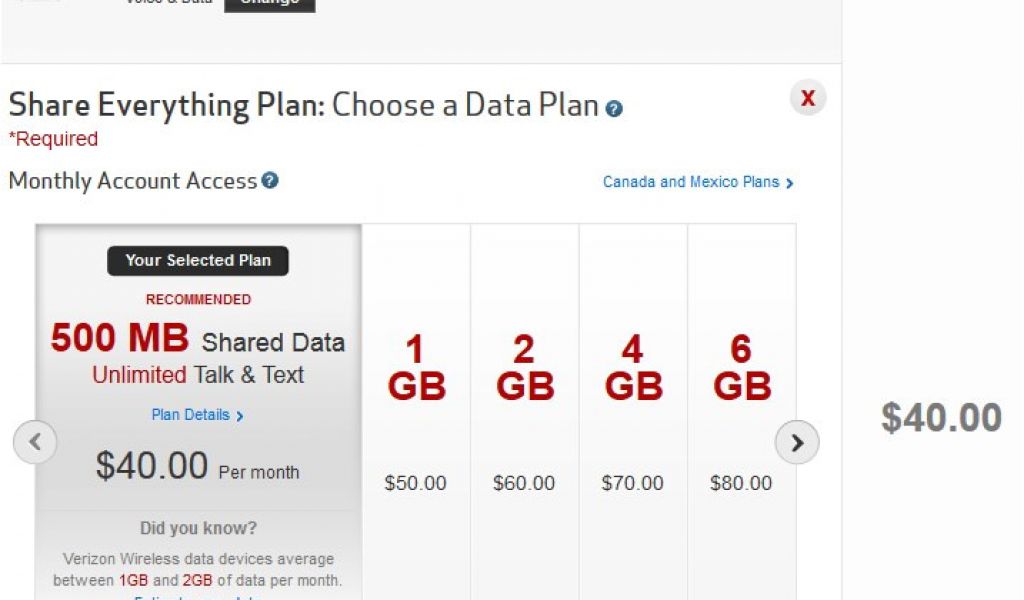The image size is (1024, 600).
Task: Choose the 2 GB data plan
Action: click(x=525, y=368)
